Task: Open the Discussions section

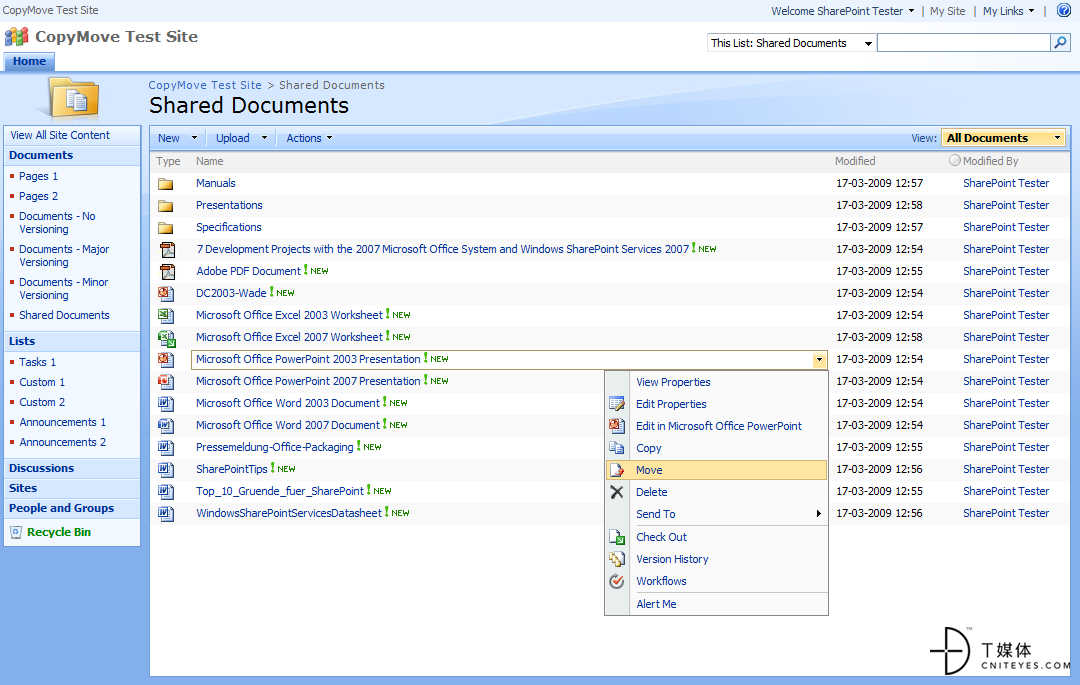Action: pos(41,468)
